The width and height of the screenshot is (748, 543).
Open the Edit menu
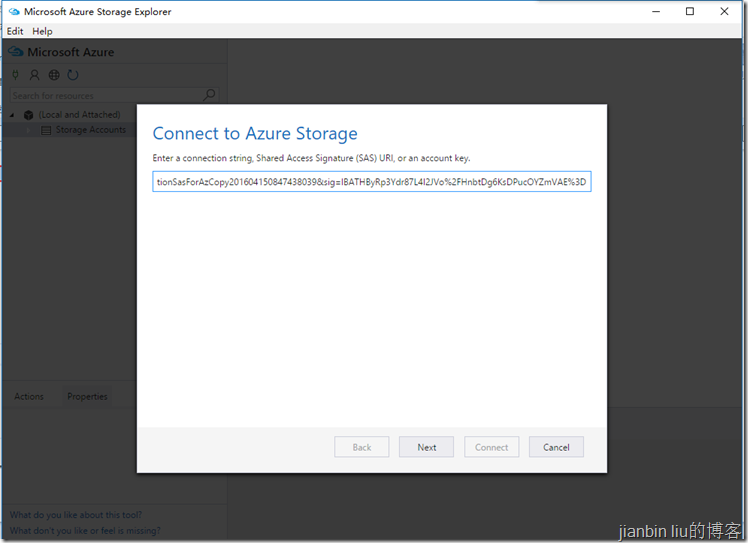tap(15, 31)
